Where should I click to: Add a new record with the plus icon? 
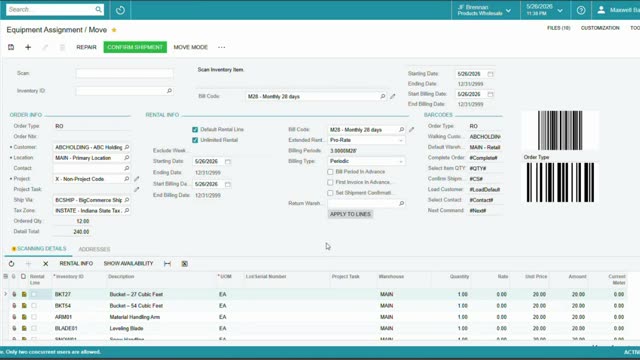(28, 47)
